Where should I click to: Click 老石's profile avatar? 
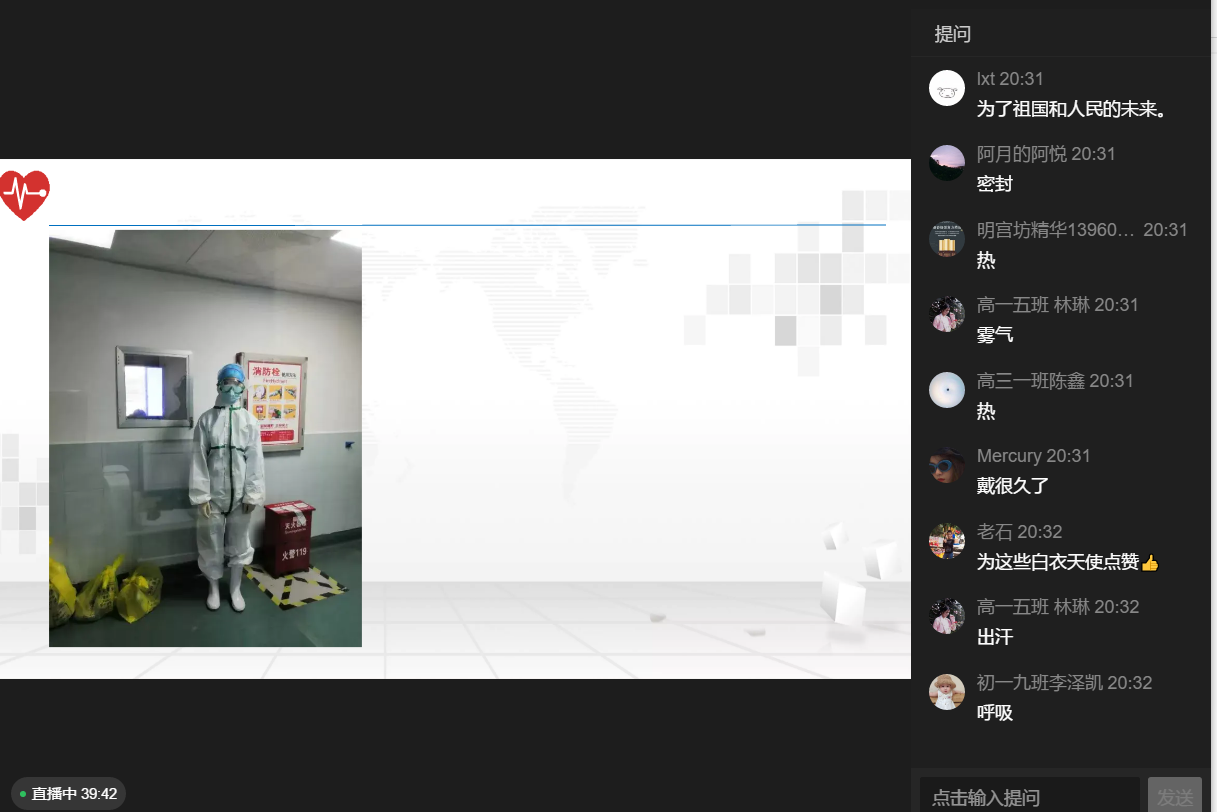(946, 541)
